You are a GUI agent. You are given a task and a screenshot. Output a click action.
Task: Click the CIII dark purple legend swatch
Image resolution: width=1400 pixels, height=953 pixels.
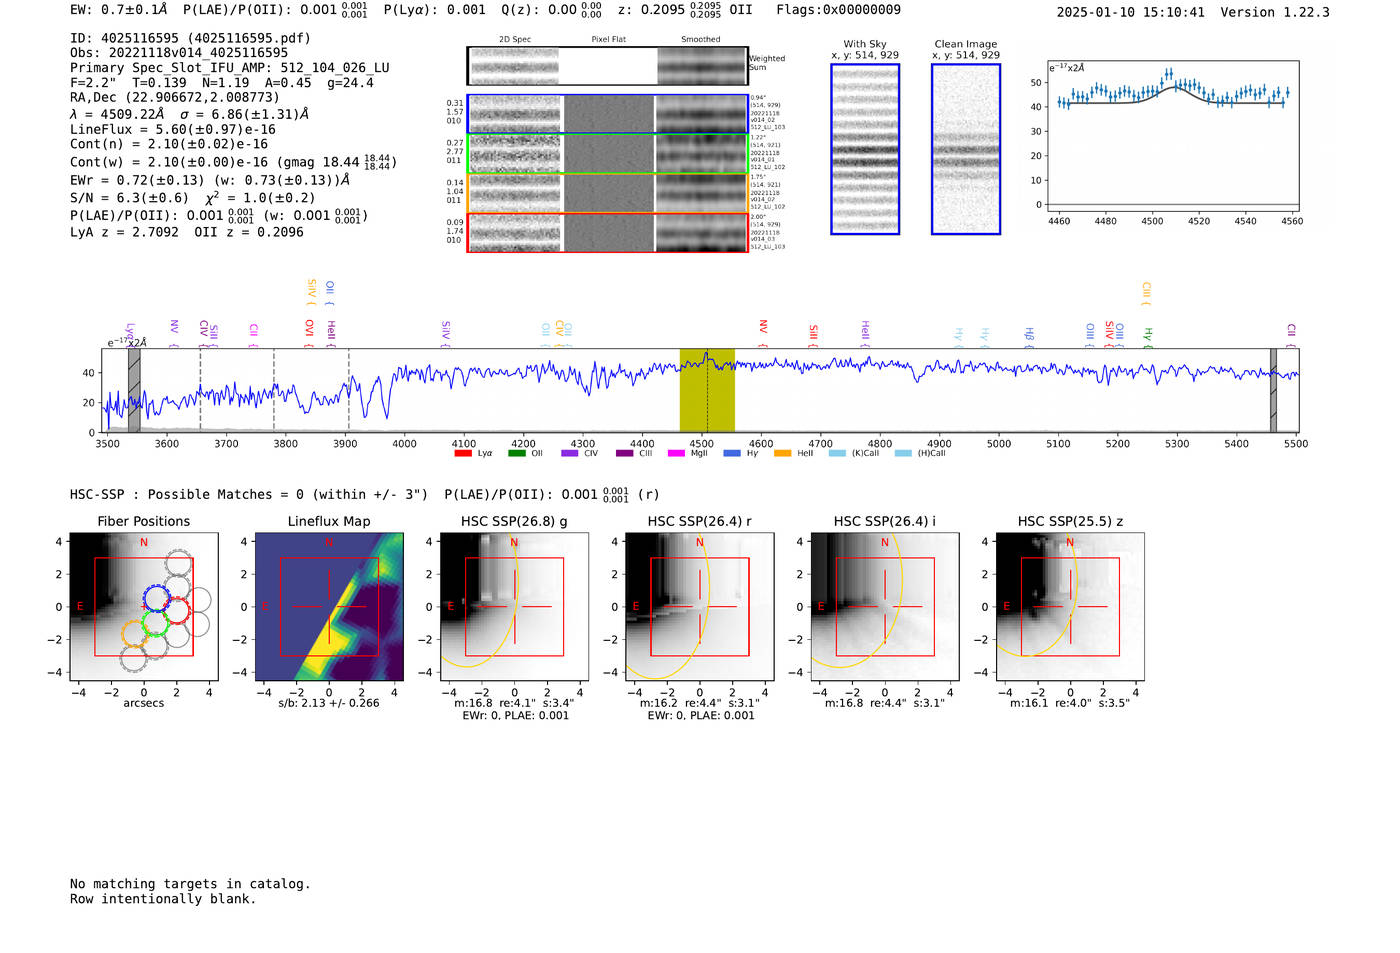(x=624, y=453)
